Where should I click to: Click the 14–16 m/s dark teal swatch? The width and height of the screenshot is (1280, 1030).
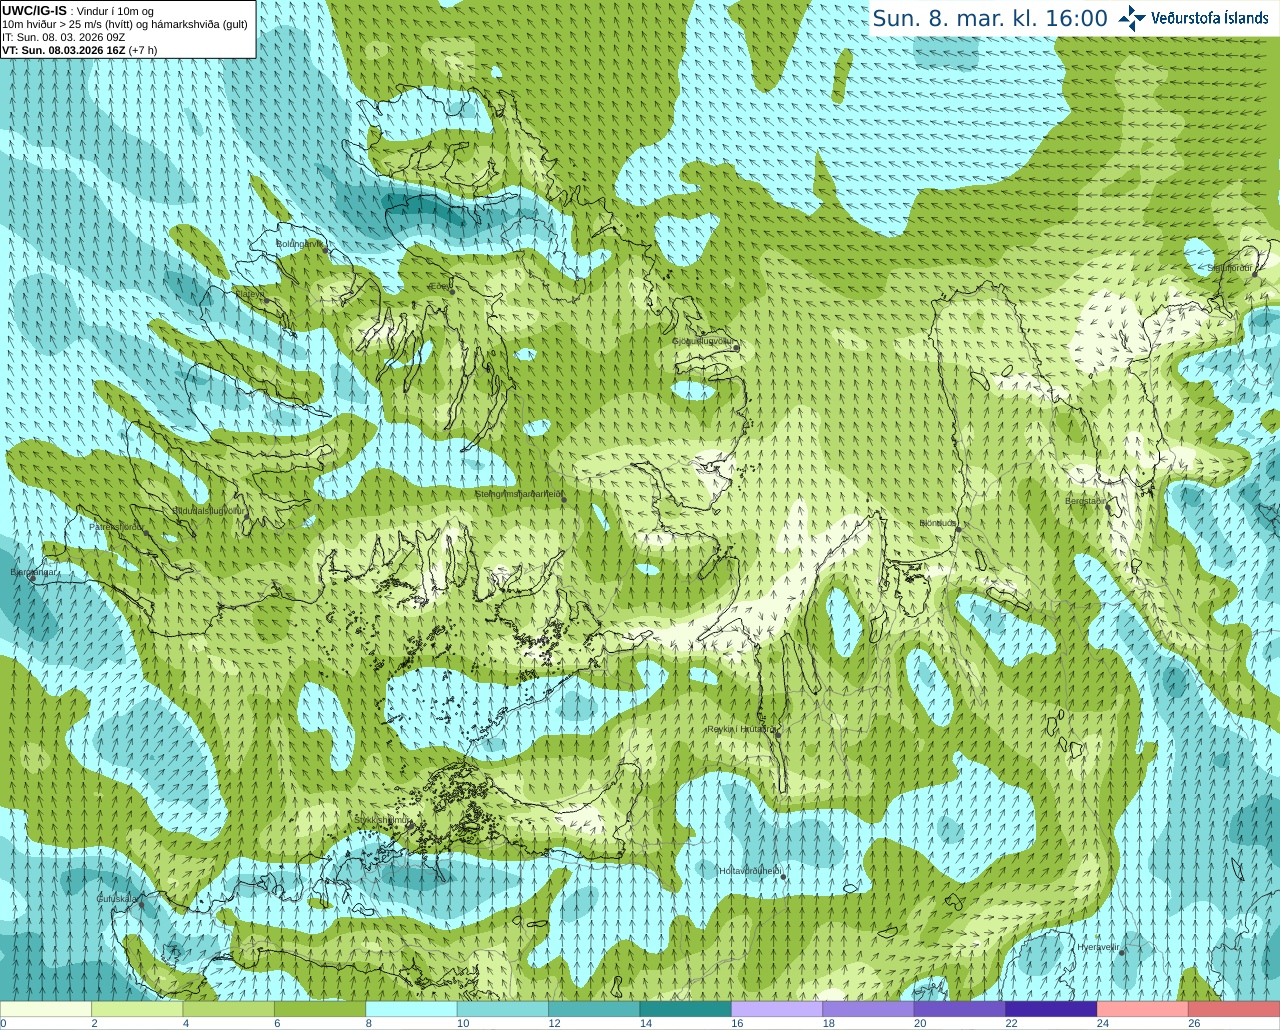pyautogui.click(x=686, y=1009)
